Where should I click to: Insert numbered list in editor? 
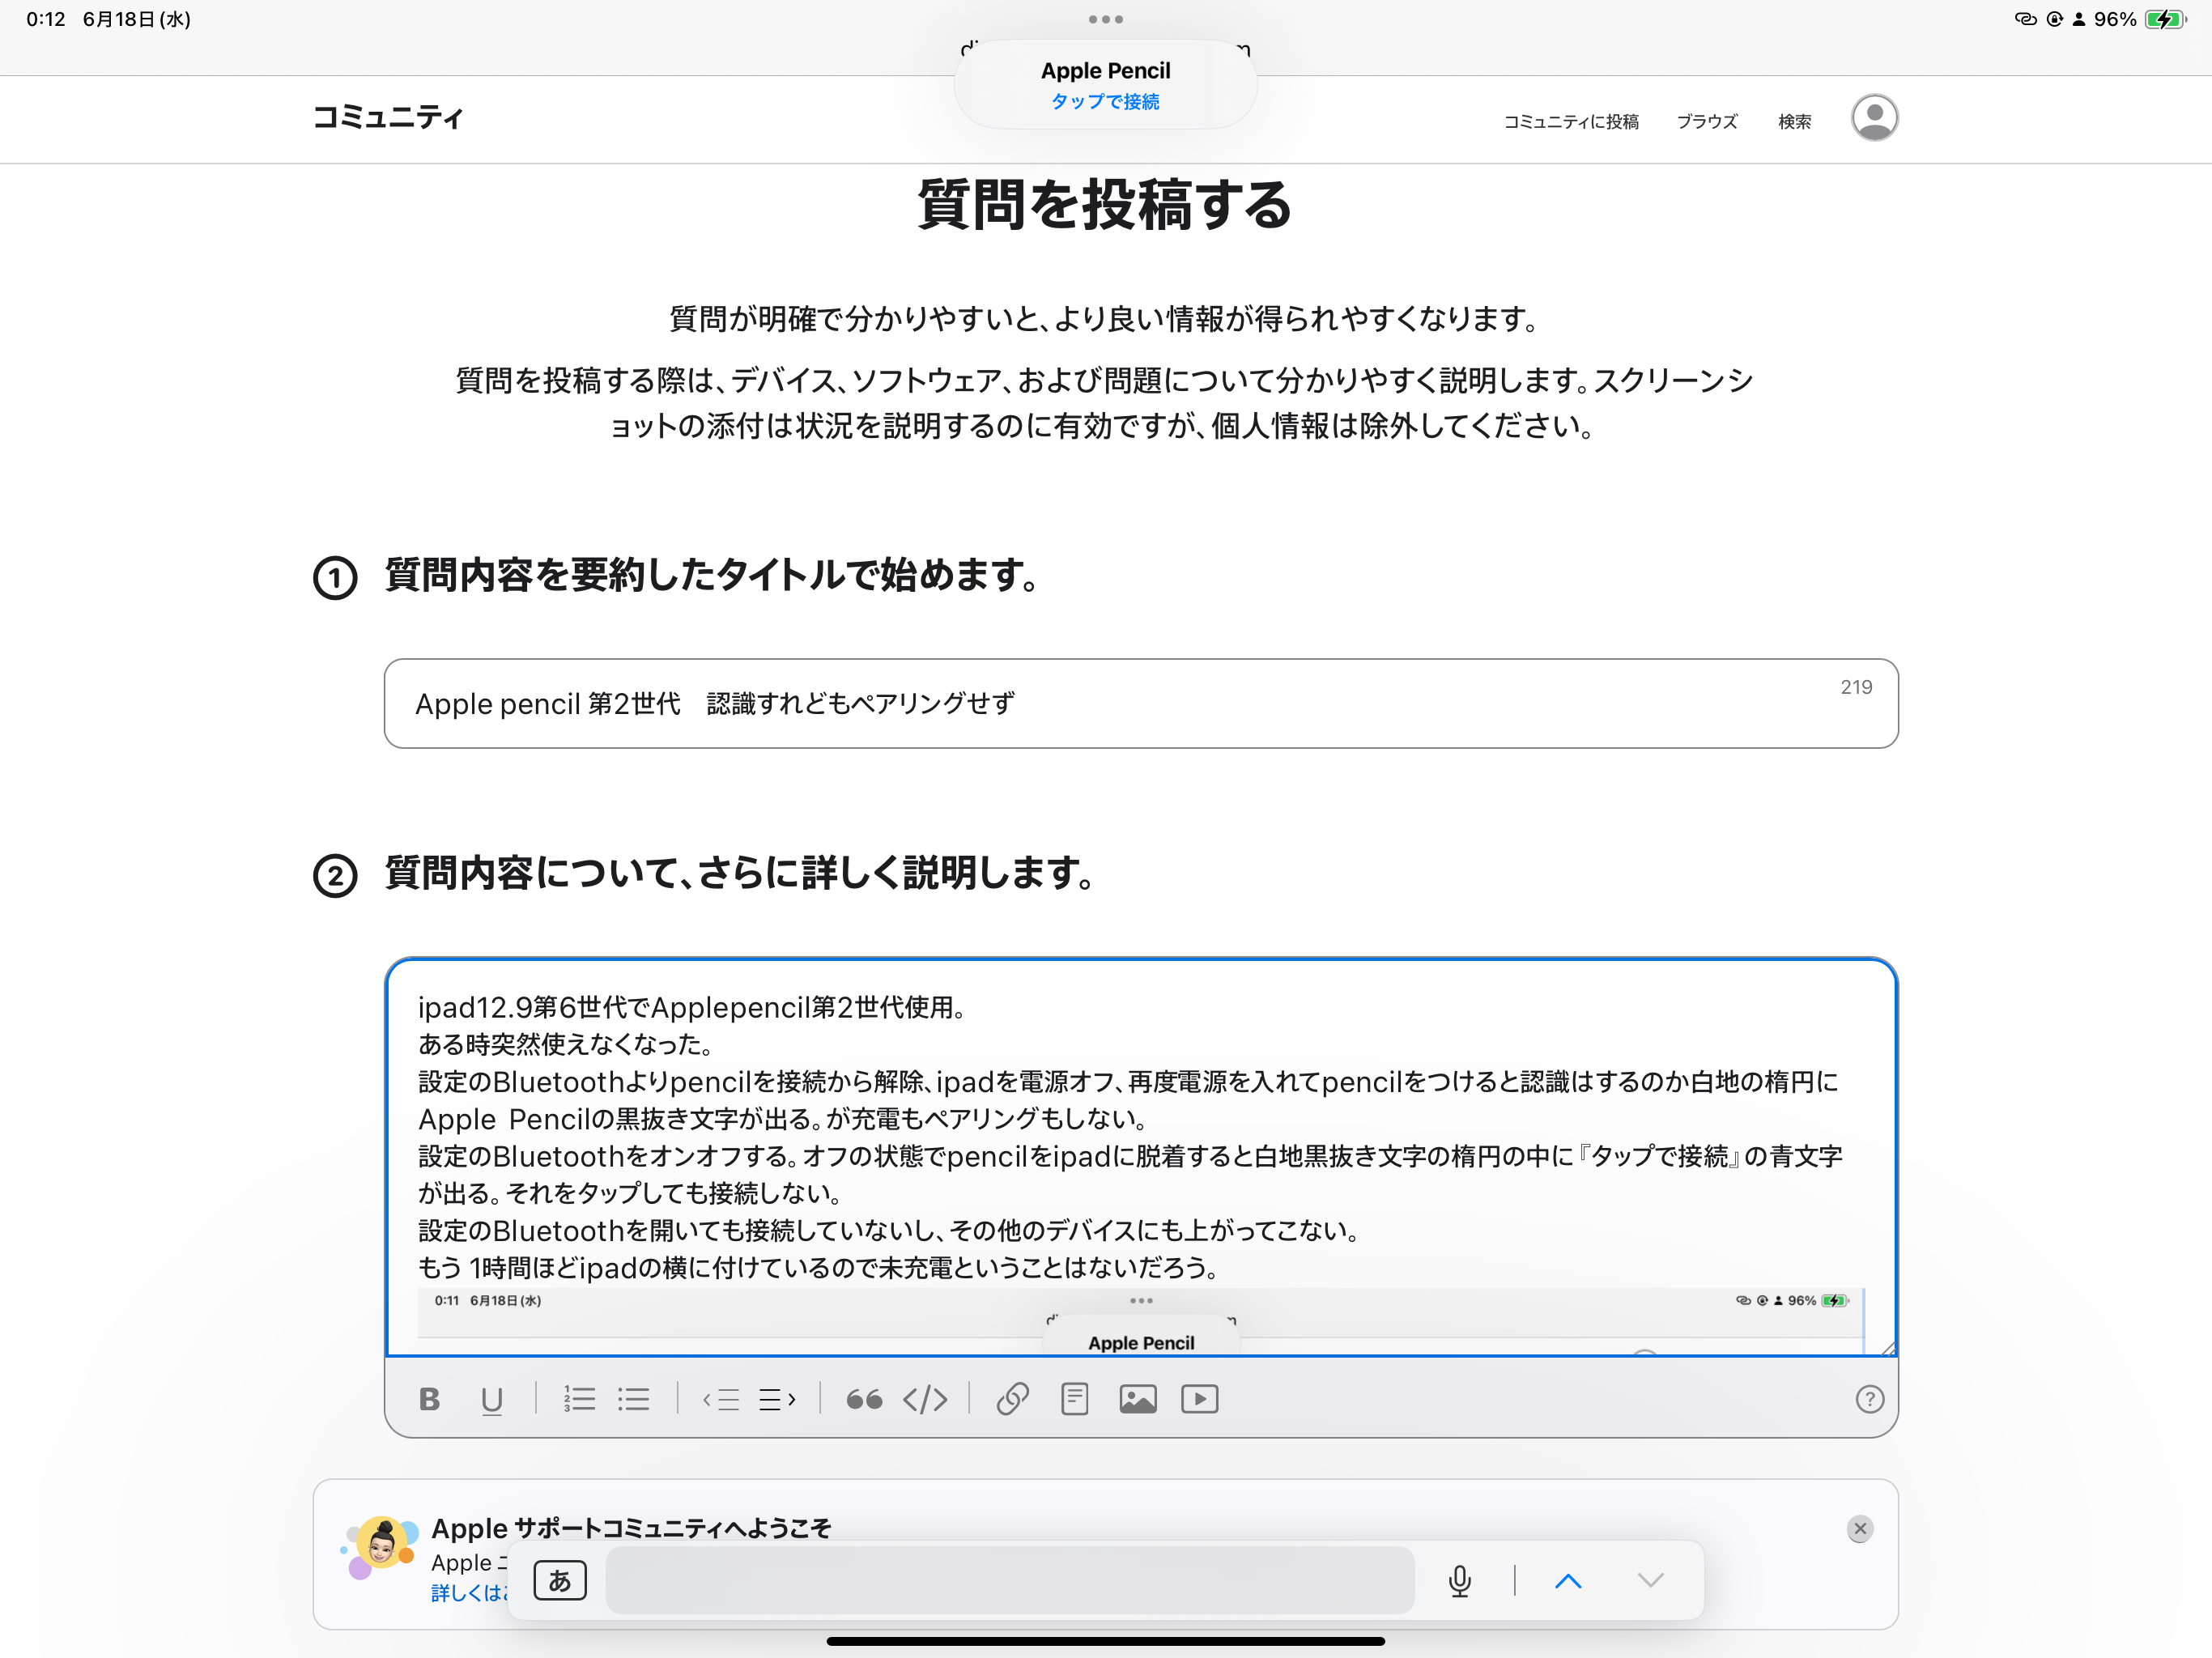(x=579, y=1399)
